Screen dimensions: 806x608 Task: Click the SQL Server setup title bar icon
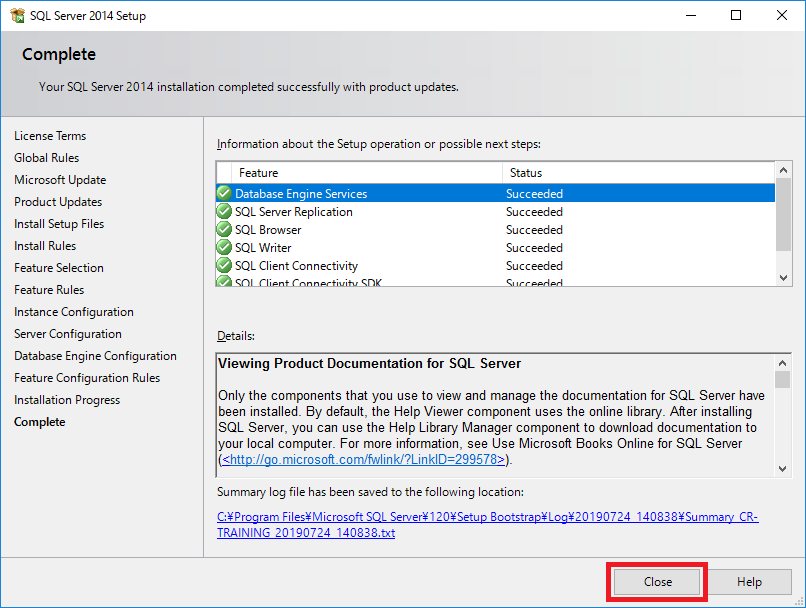coord(17,15)
